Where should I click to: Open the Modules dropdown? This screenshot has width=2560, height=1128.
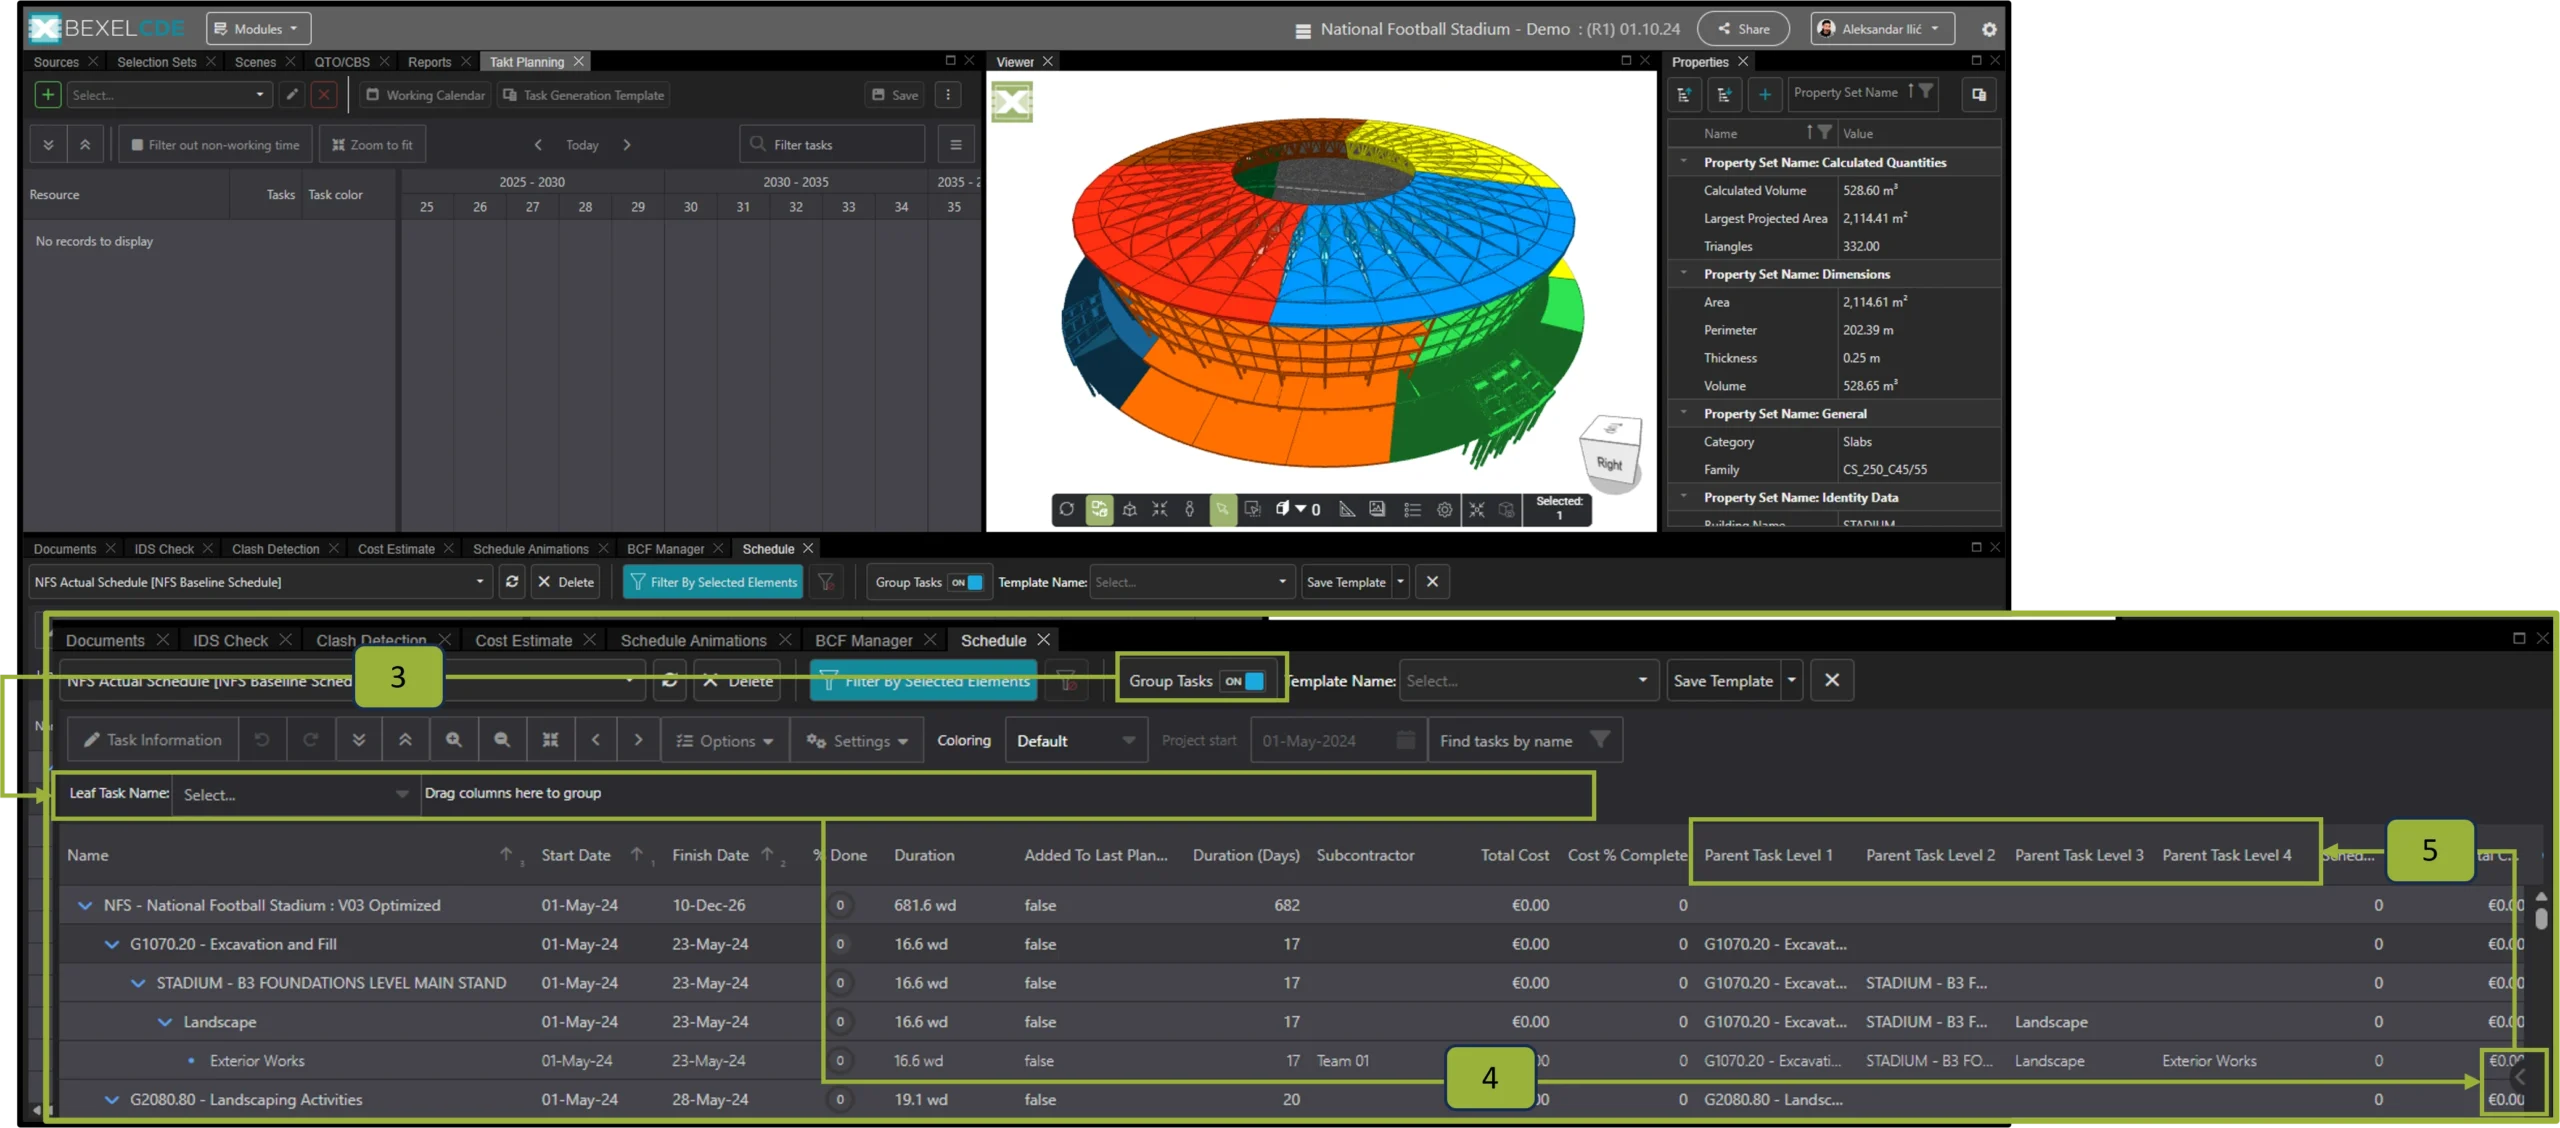point(258,29)
